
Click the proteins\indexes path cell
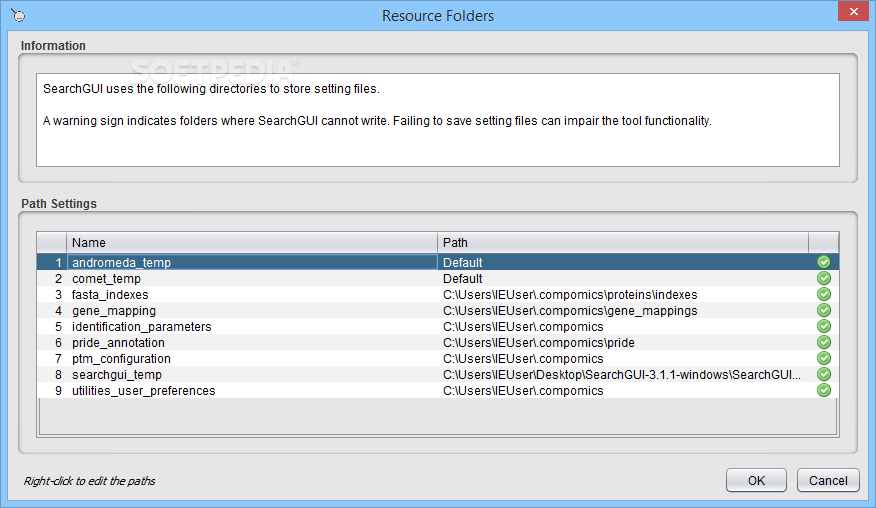(x=623, y=295)
